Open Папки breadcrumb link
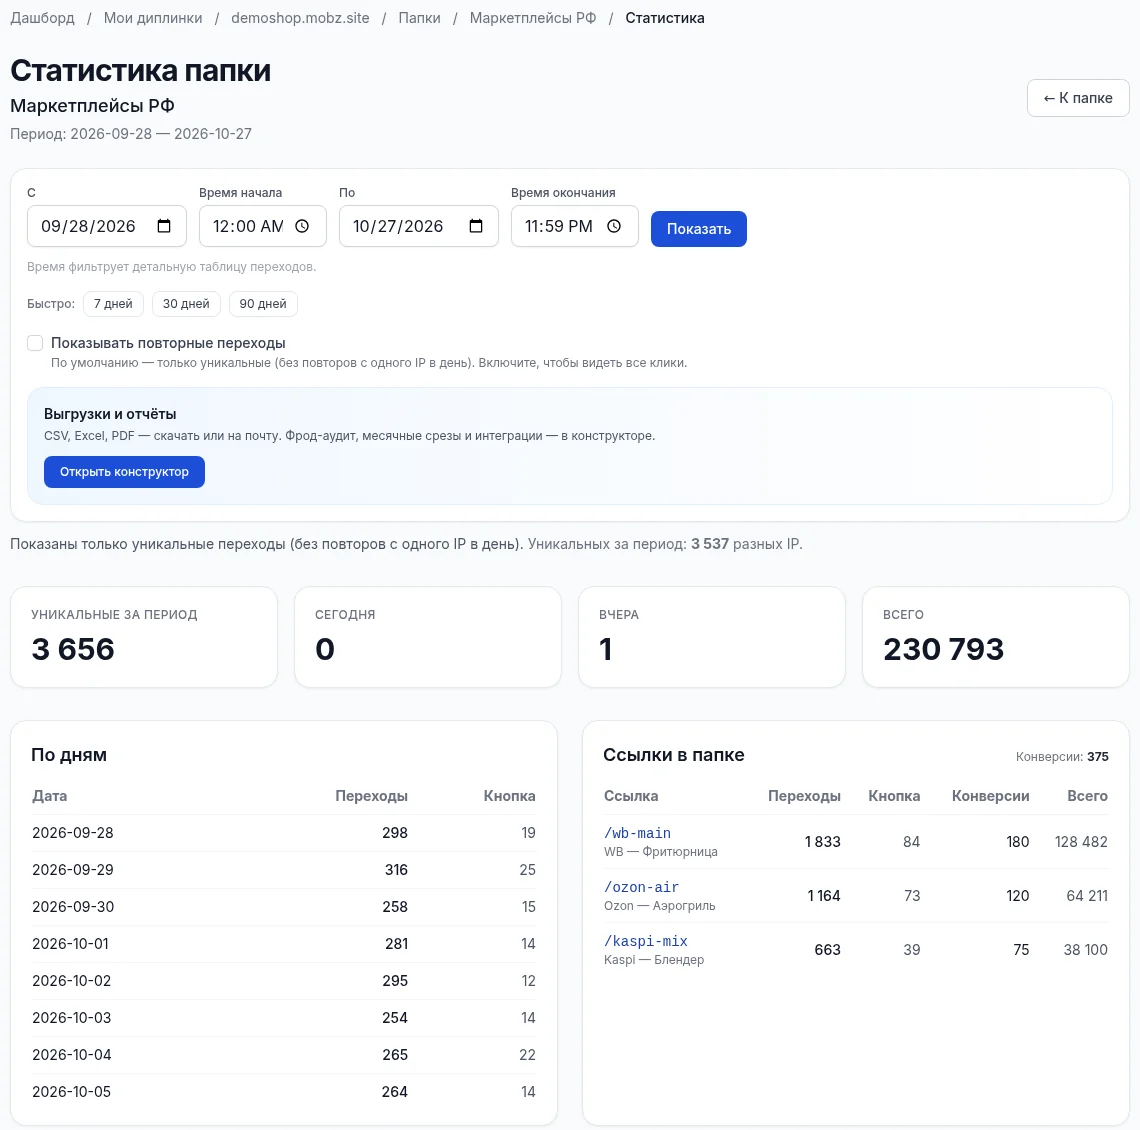Image resolution: width=1140 pixels, height=1130 pixels. click(x=420, y=18)
